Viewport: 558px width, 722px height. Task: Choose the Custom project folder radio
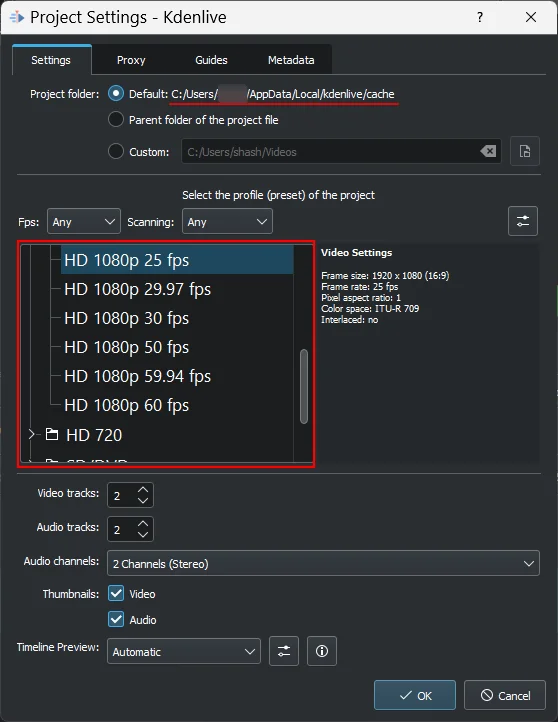(x=116, y=151)
